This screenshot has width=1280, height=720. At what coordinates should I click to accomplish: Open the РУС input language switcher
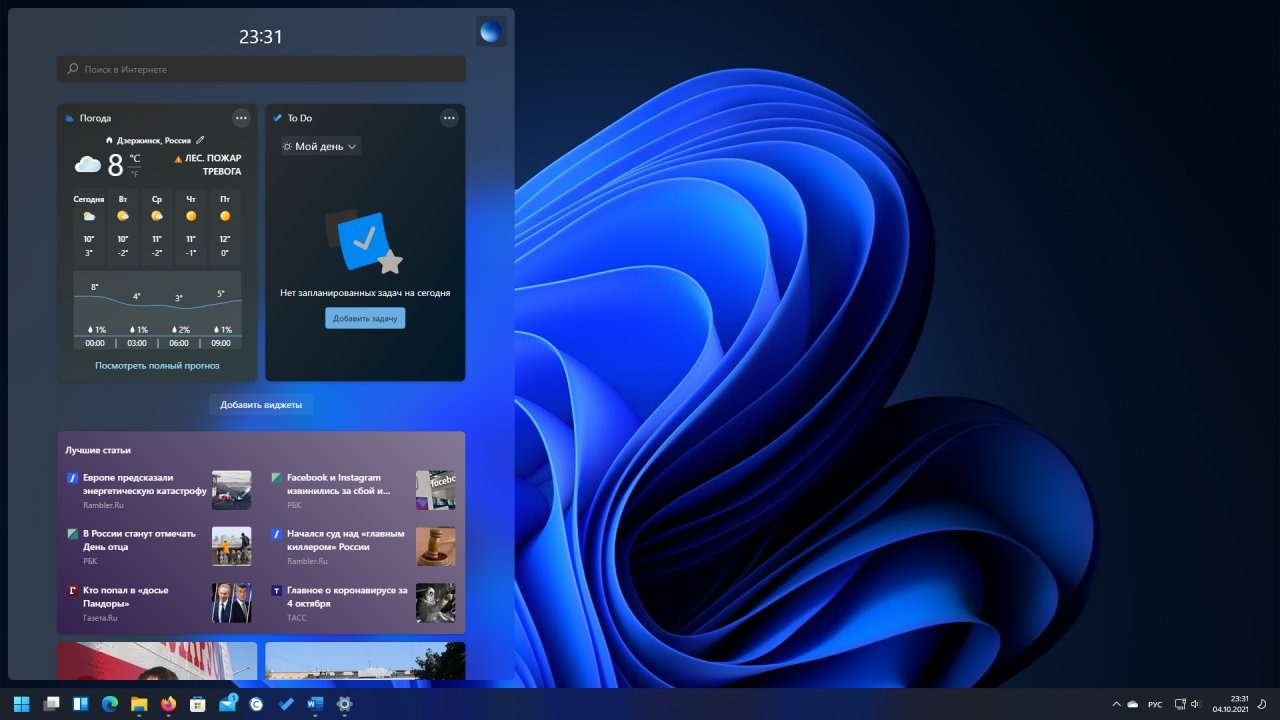(1155, 704)
